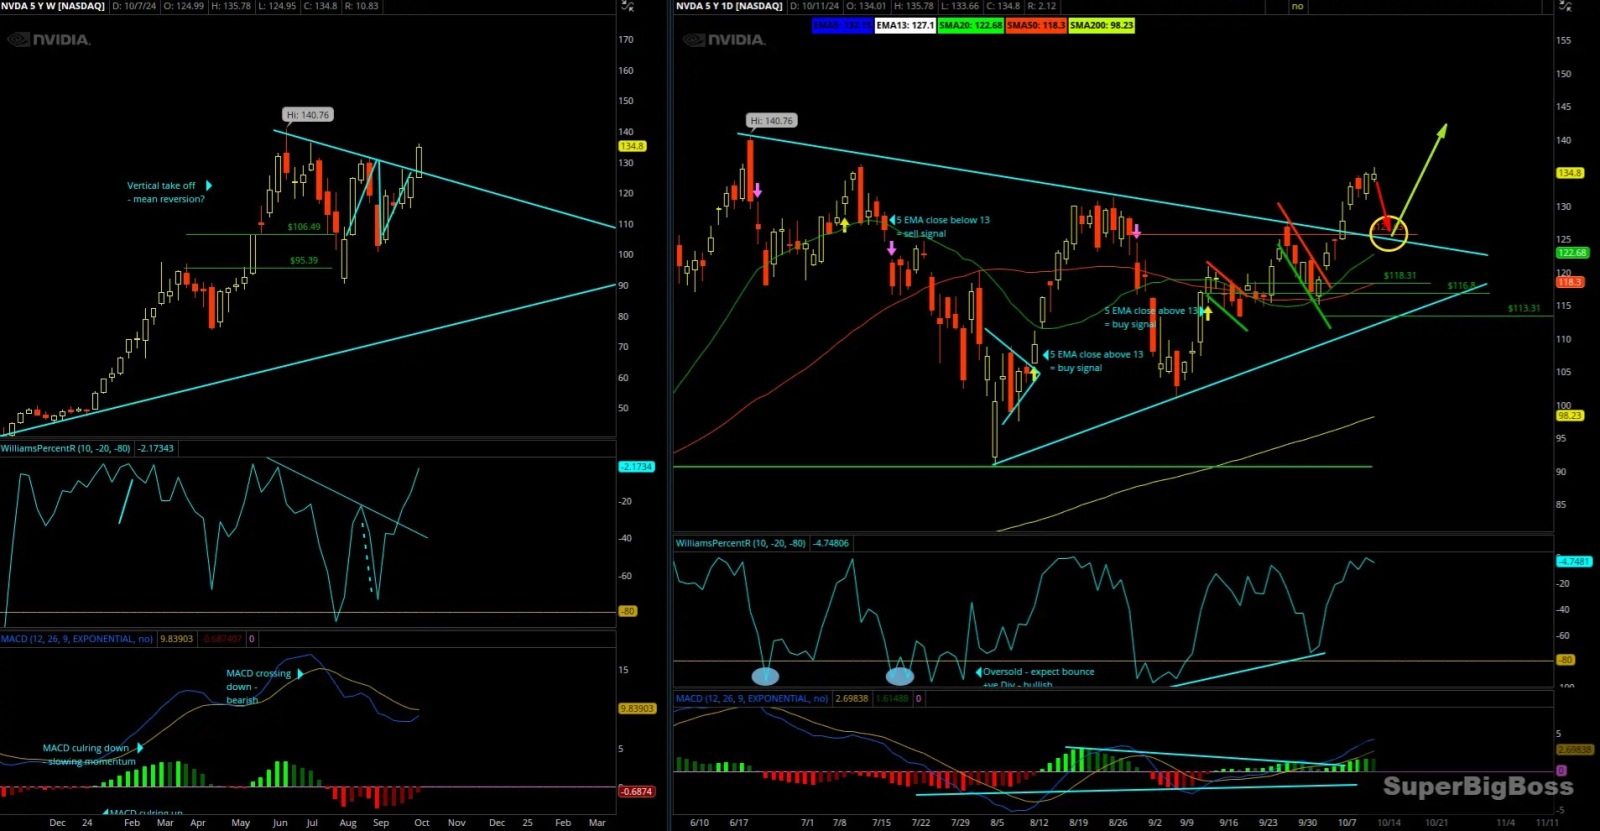Viewport: 1600px width, 831px height.
Task: Maximize the daily NVDA chart cell
Action: (1566, 6)
